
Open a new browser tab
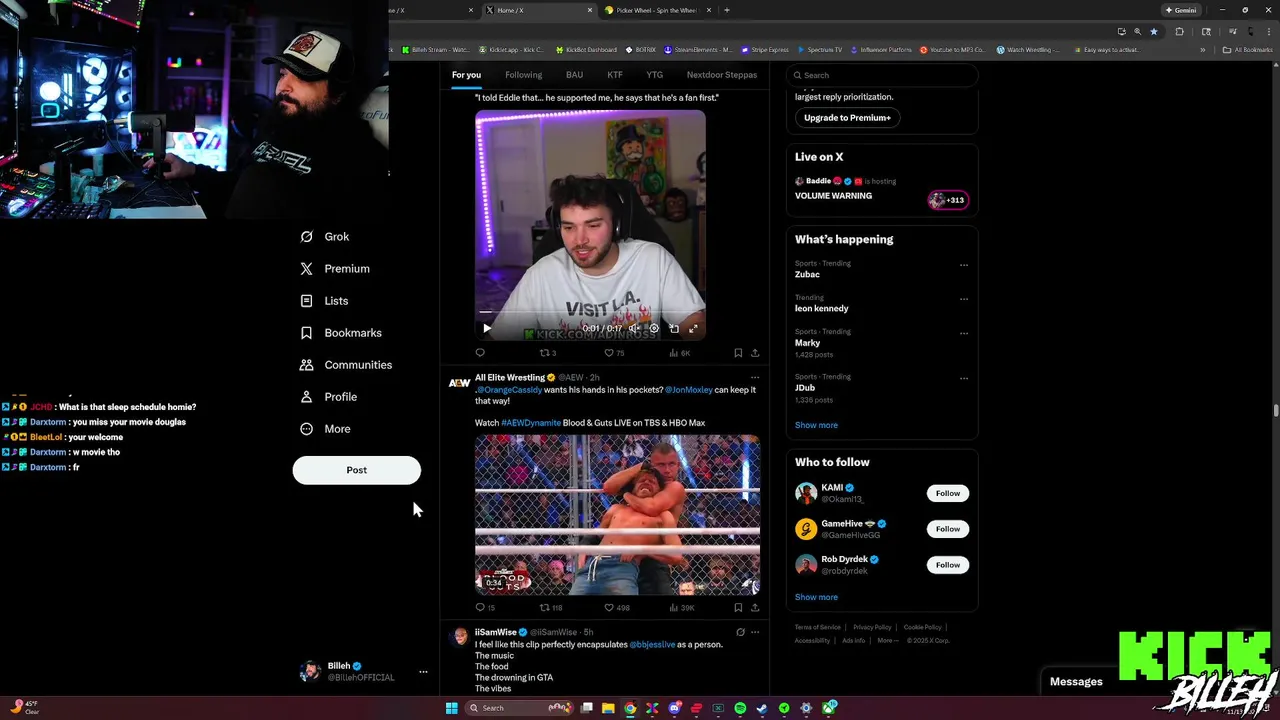[x=727, y=10]
